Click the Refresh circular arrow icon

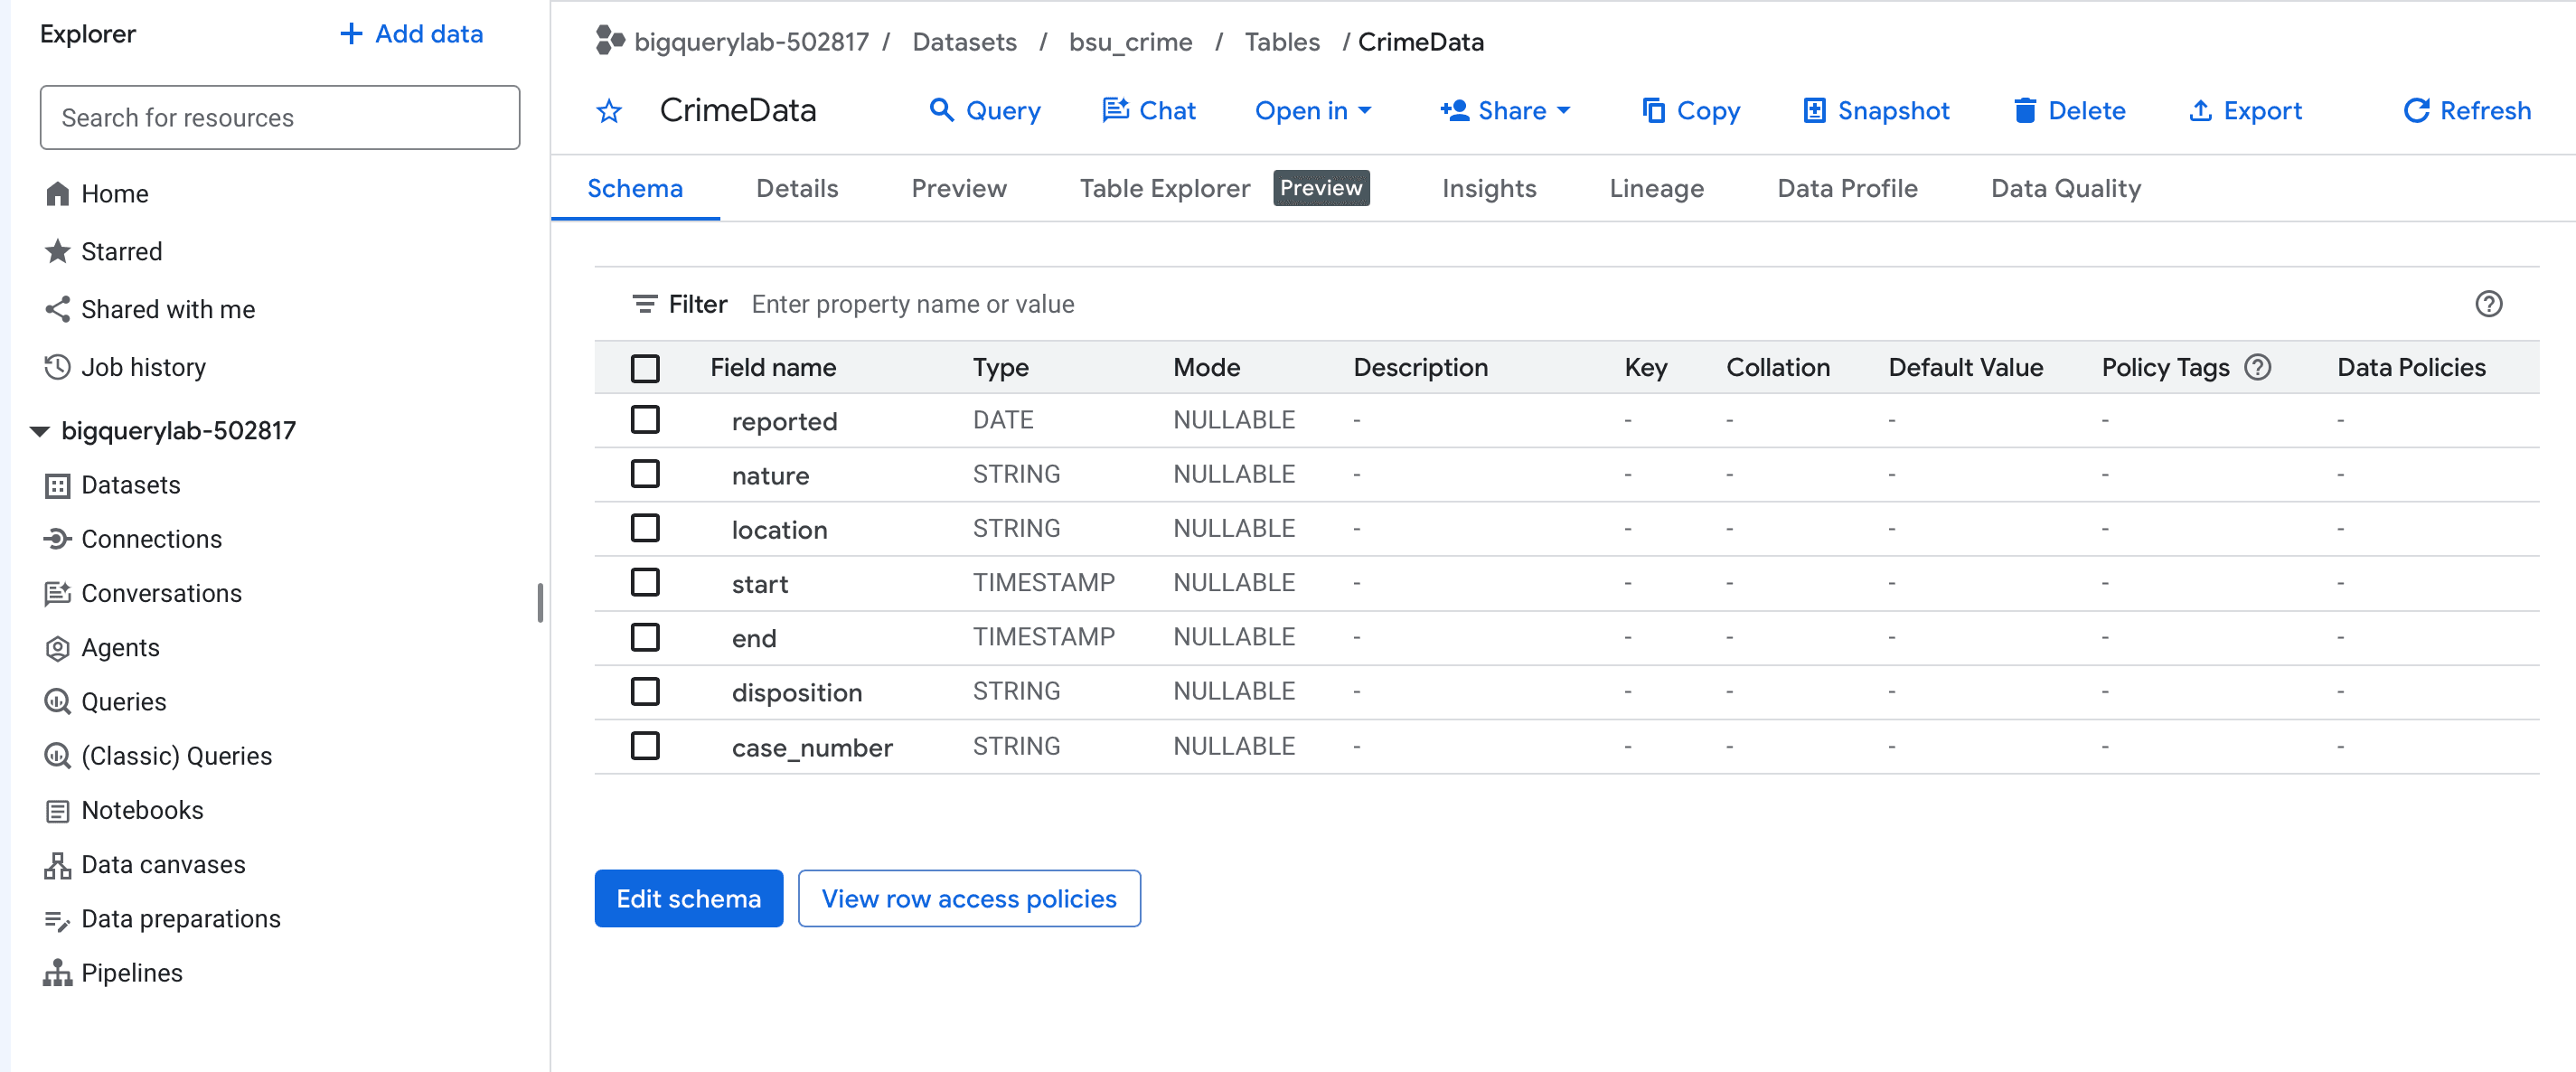[2416, 110]
